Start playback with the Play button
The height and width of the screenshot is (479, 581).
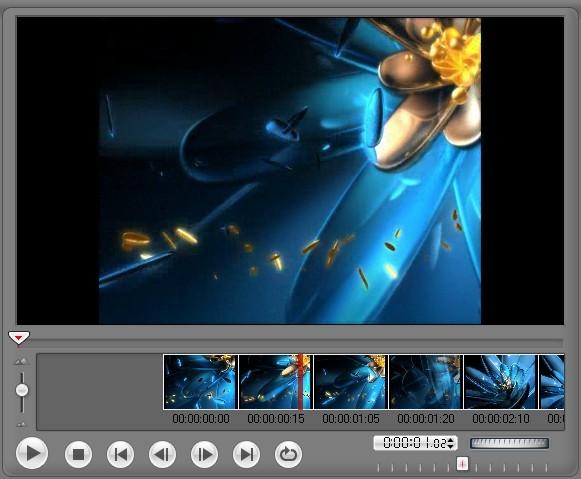32,453
